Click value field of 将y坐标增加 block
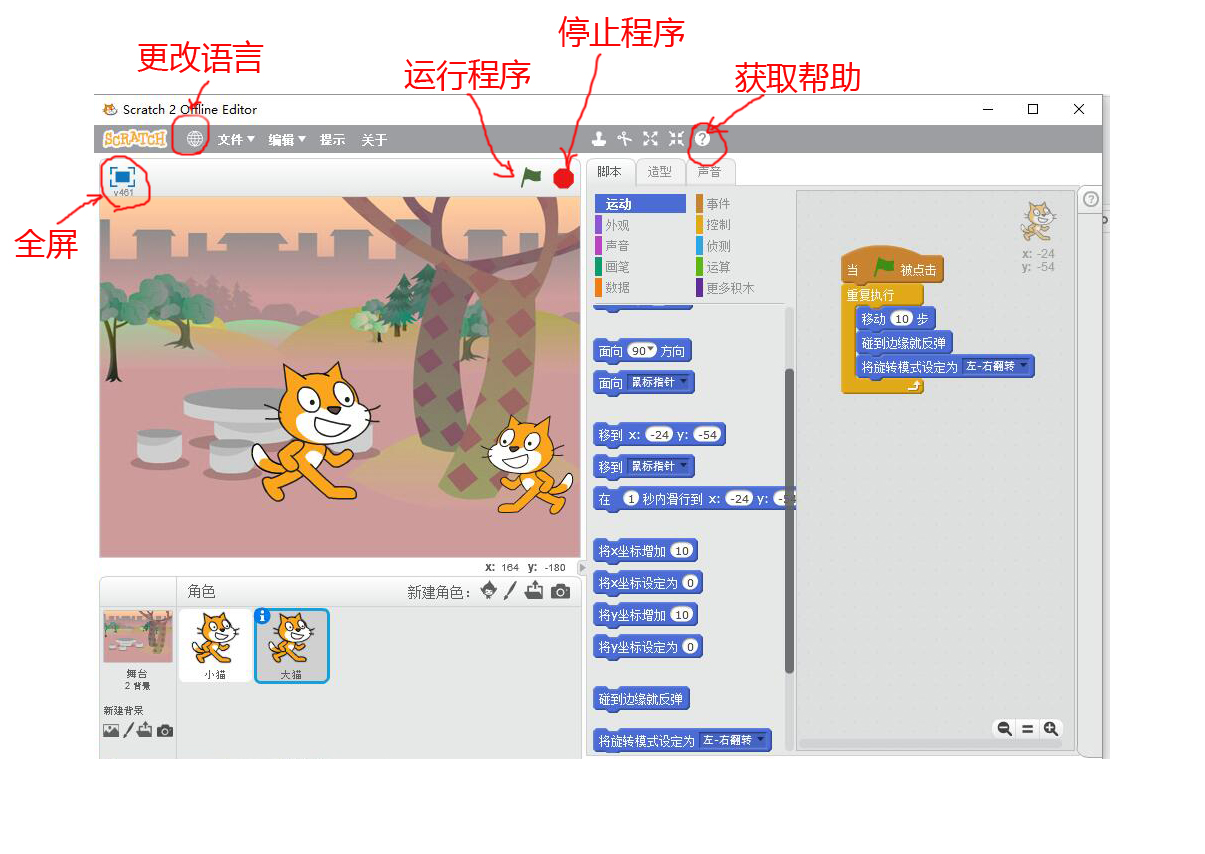 (x=682, y=614)
